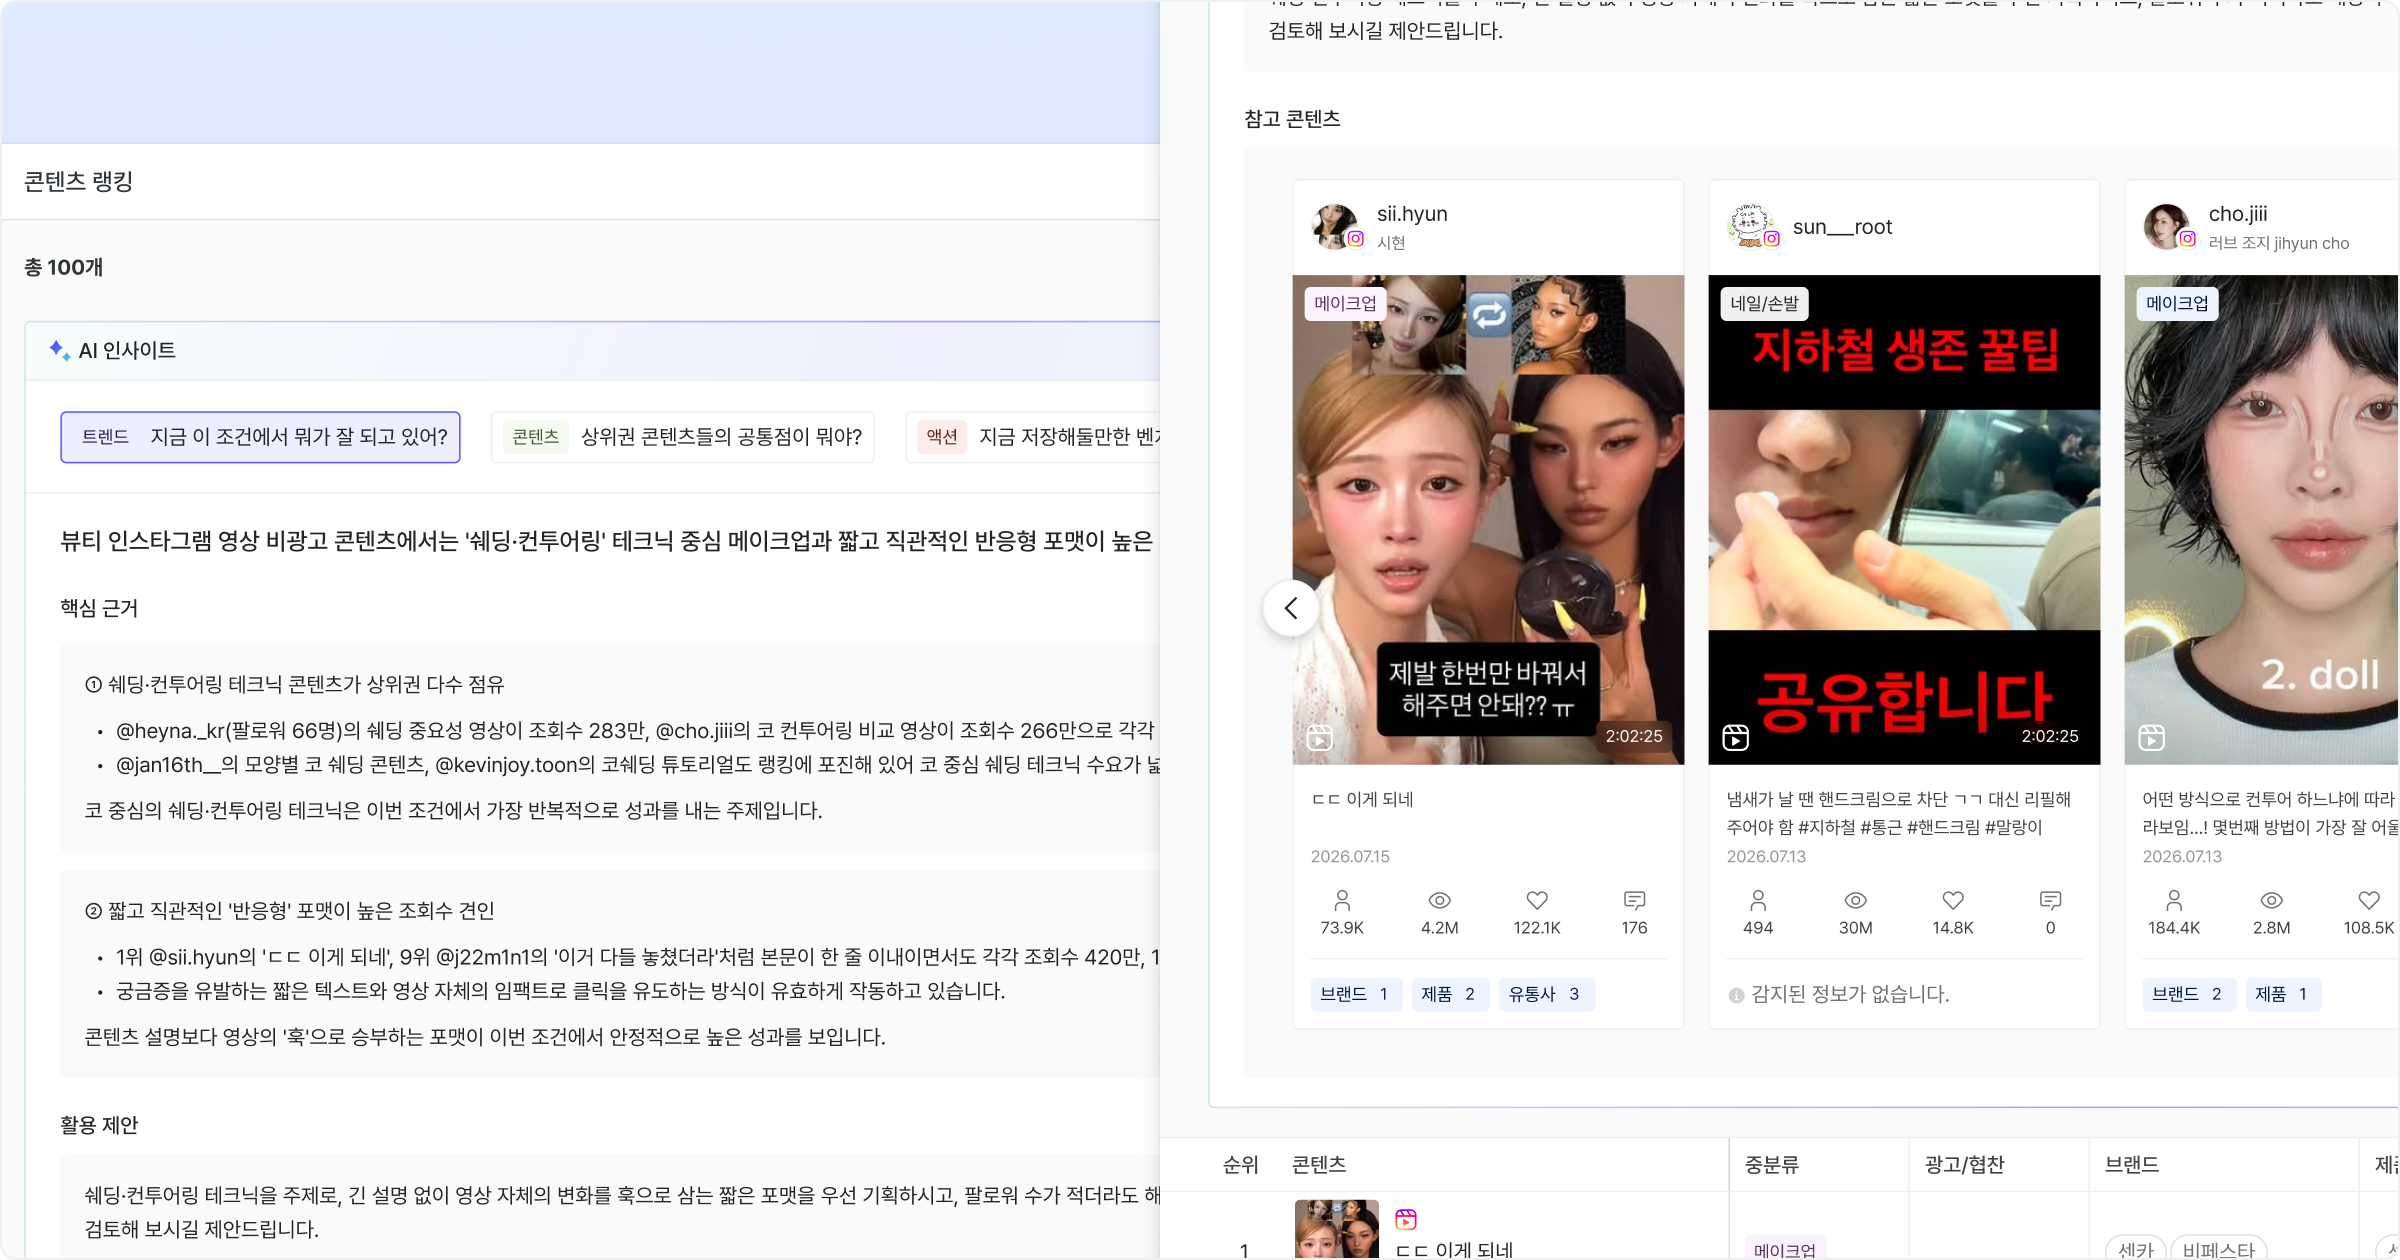Click the 메이크업 tag in ranking row 1

point(1785,1249)
